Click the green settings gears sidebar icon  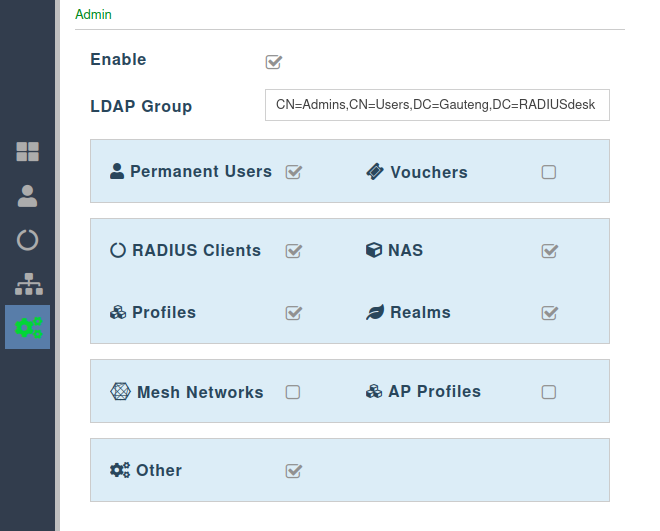tap(27, 327)
